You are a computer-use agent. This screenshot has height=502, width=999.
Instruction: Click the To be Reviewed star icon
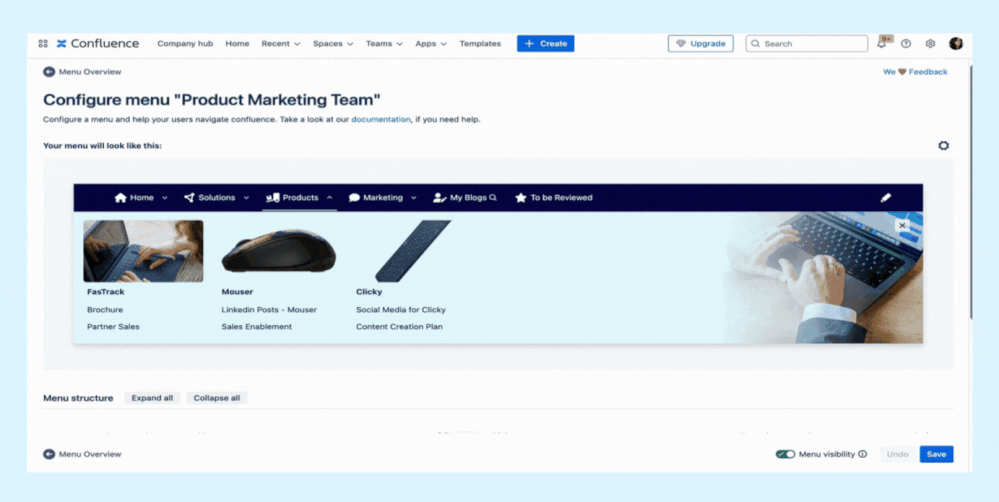click(x=521, y=197)
